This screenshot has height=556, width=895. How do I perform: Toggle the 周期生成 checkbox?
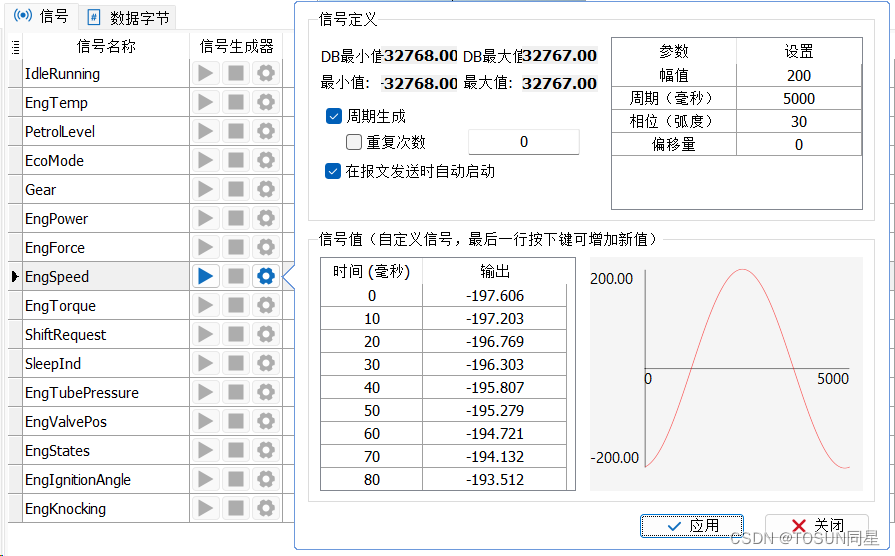coord(333,116)
